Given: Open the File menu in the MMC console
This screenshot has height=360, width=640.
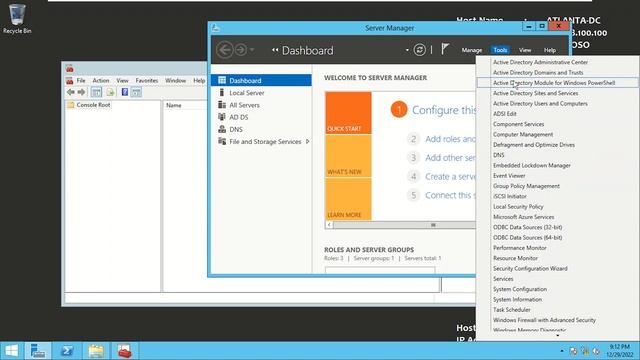Looking at the screenshot, I should coord(81,80).
